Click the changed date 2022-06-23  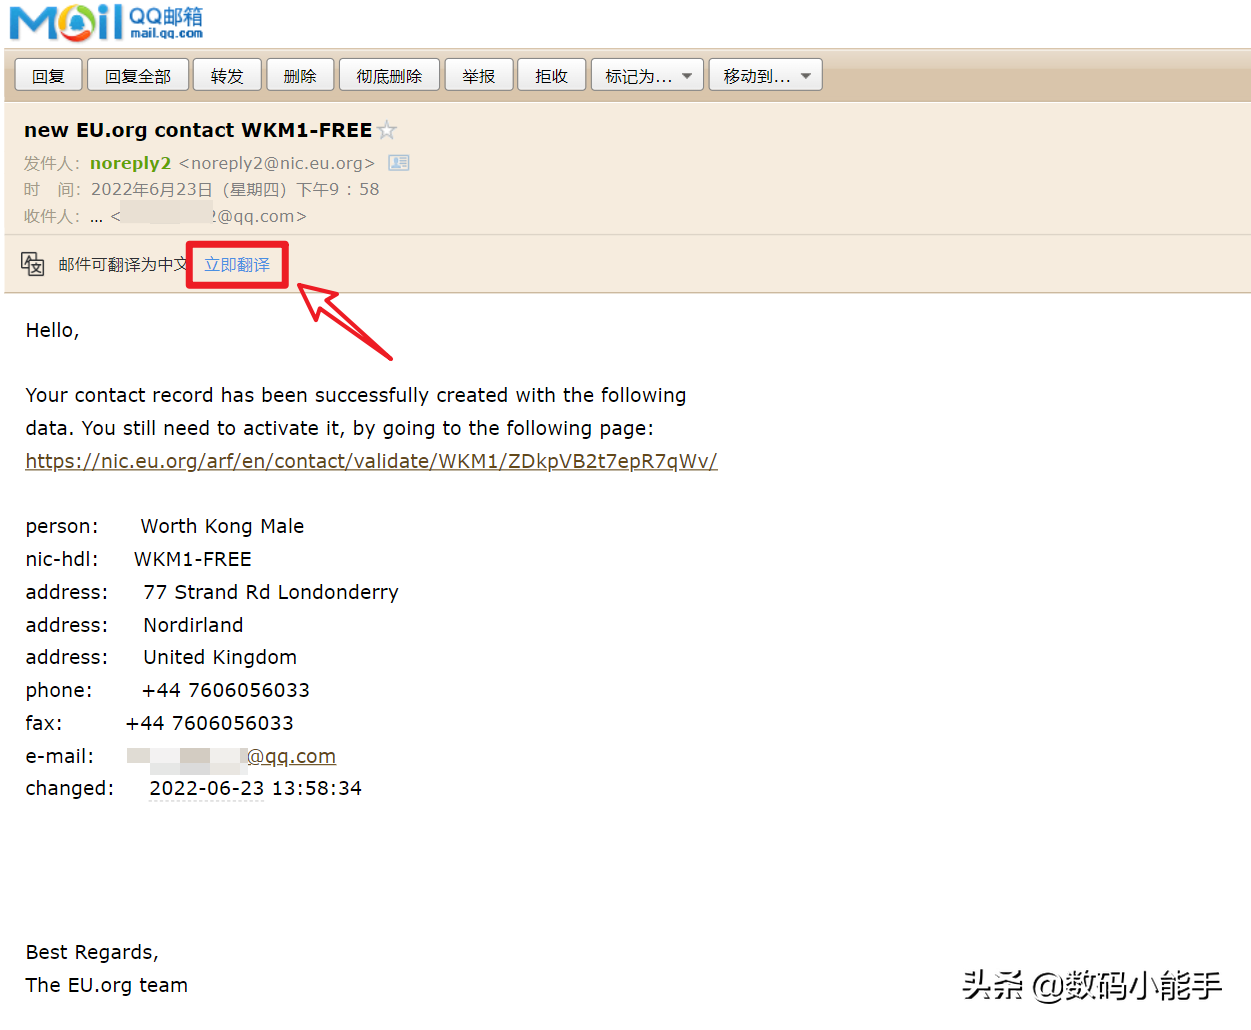coord(207,789)
